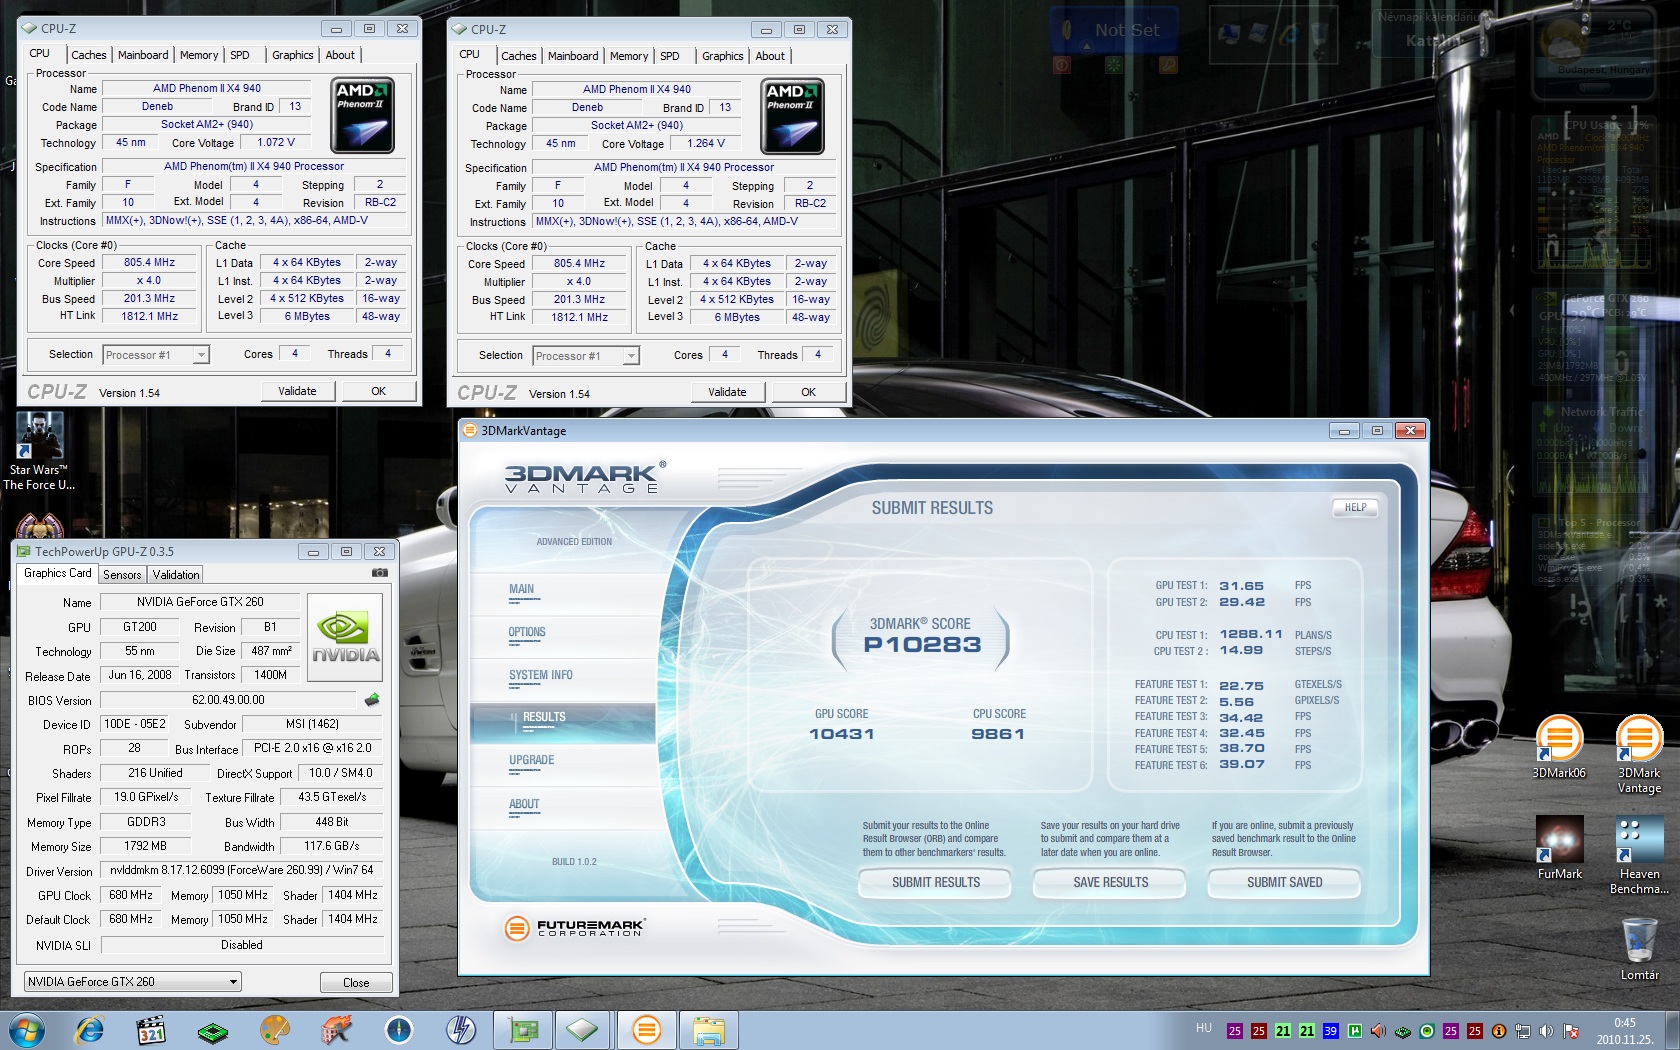The width and height of the screenshot is (1680, 1050).
Task: Click the AMD Phenom II logo in left CPU-Z window
Action: point(362,115)
